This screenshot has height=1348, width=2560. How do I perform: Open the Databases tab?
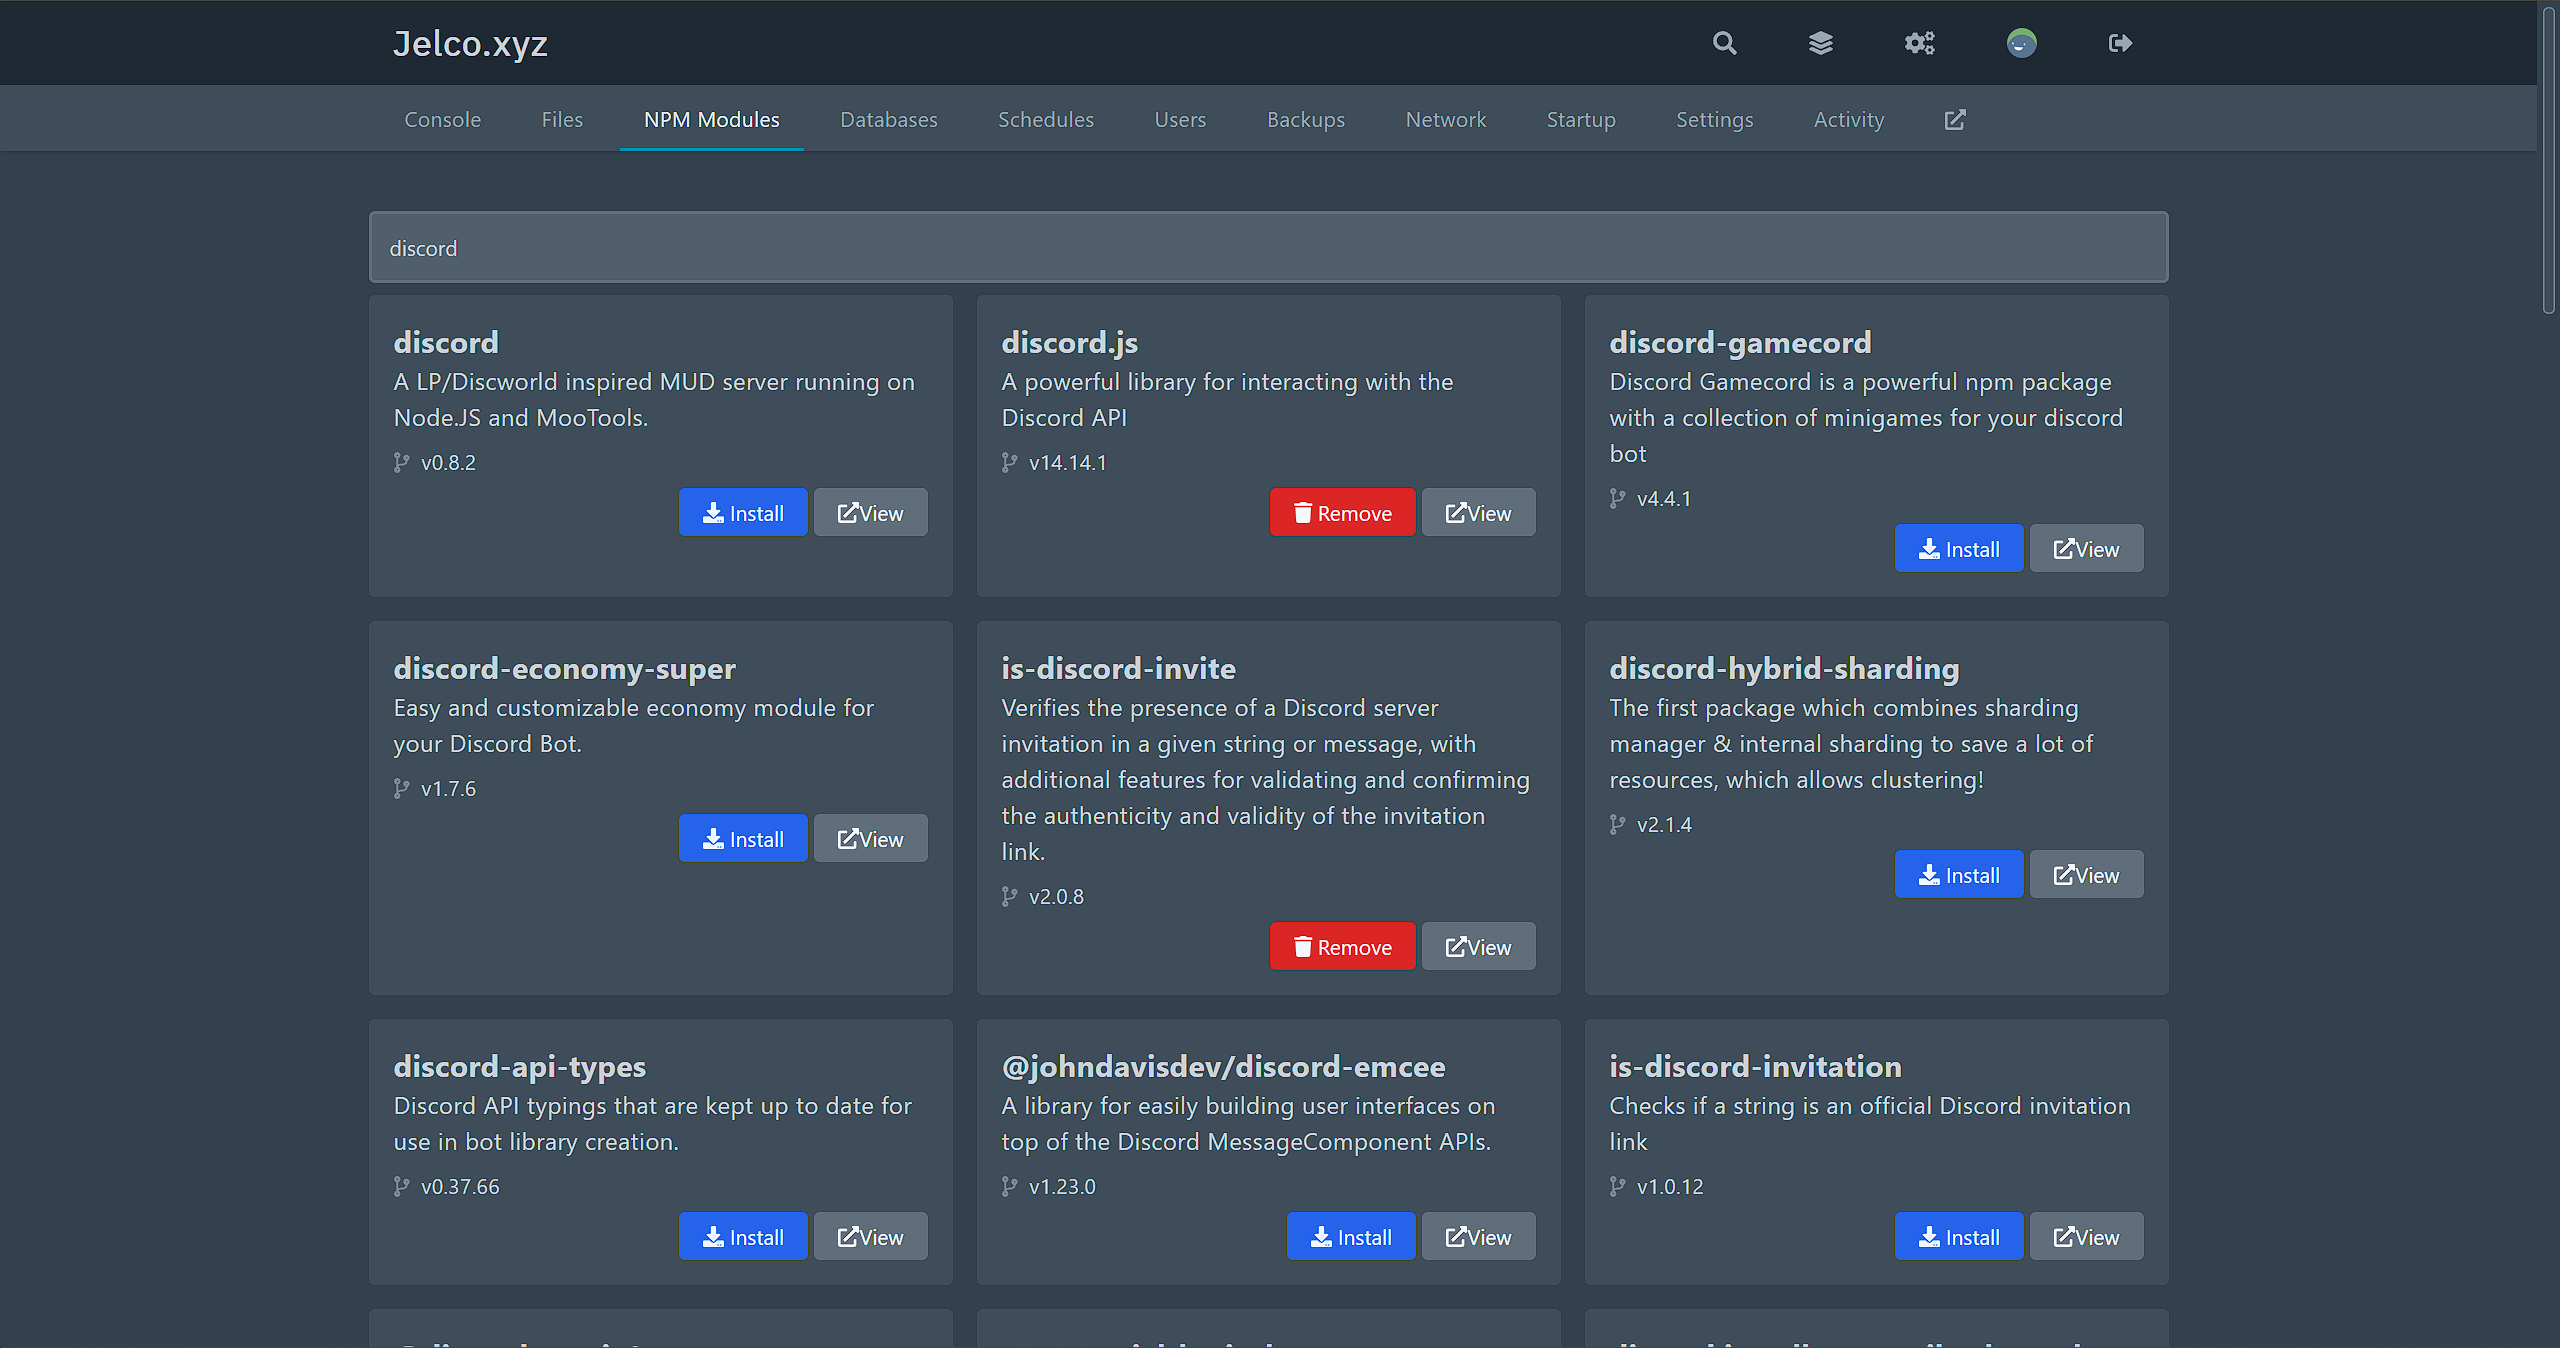(888, 119)
